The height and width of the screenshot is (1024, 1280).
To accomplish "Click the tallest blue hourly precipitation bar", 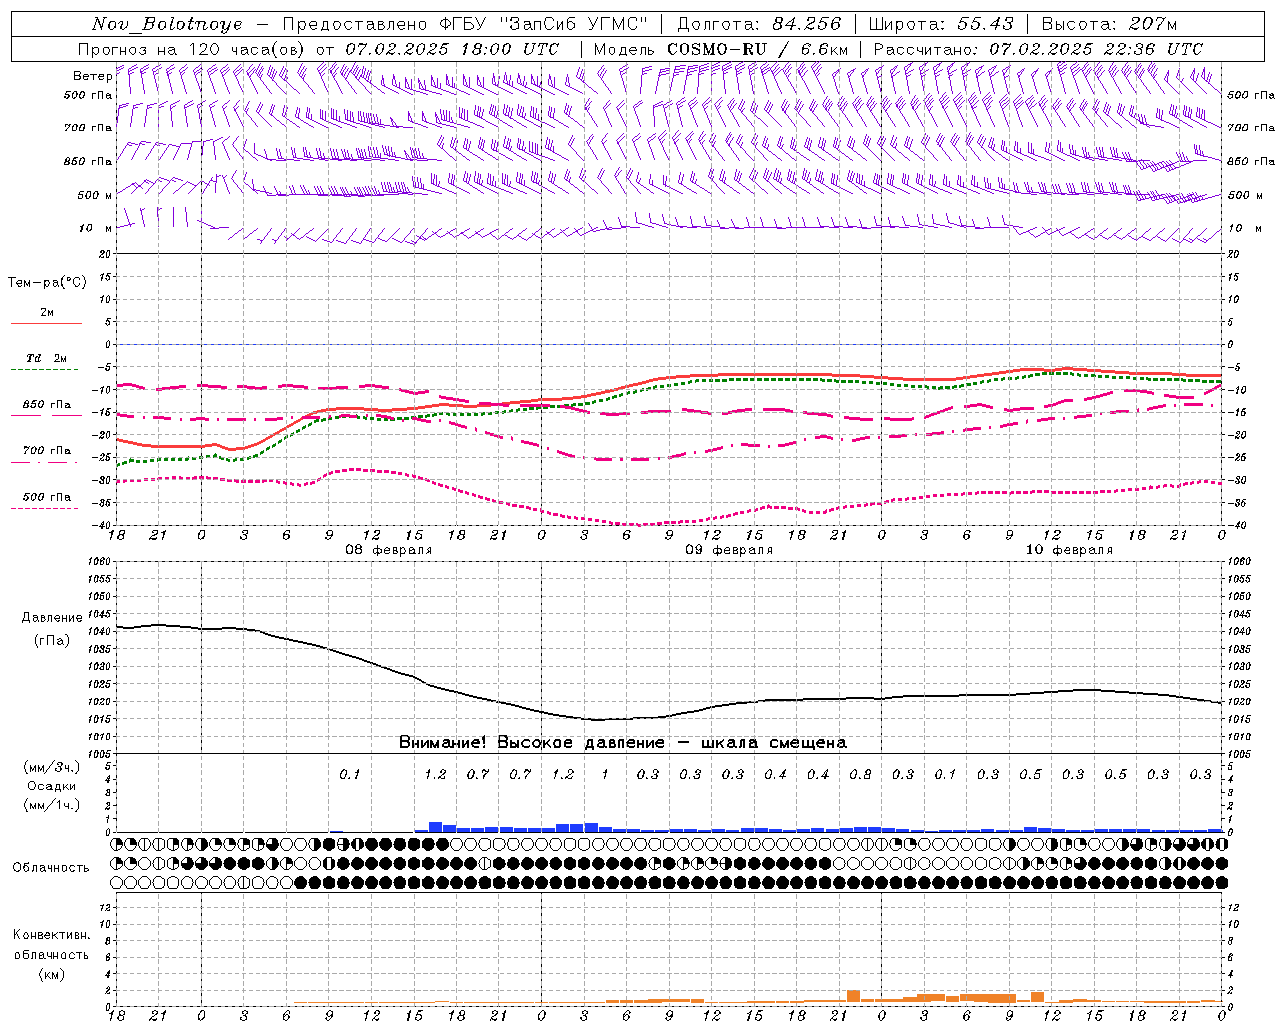I will point(435,827).
